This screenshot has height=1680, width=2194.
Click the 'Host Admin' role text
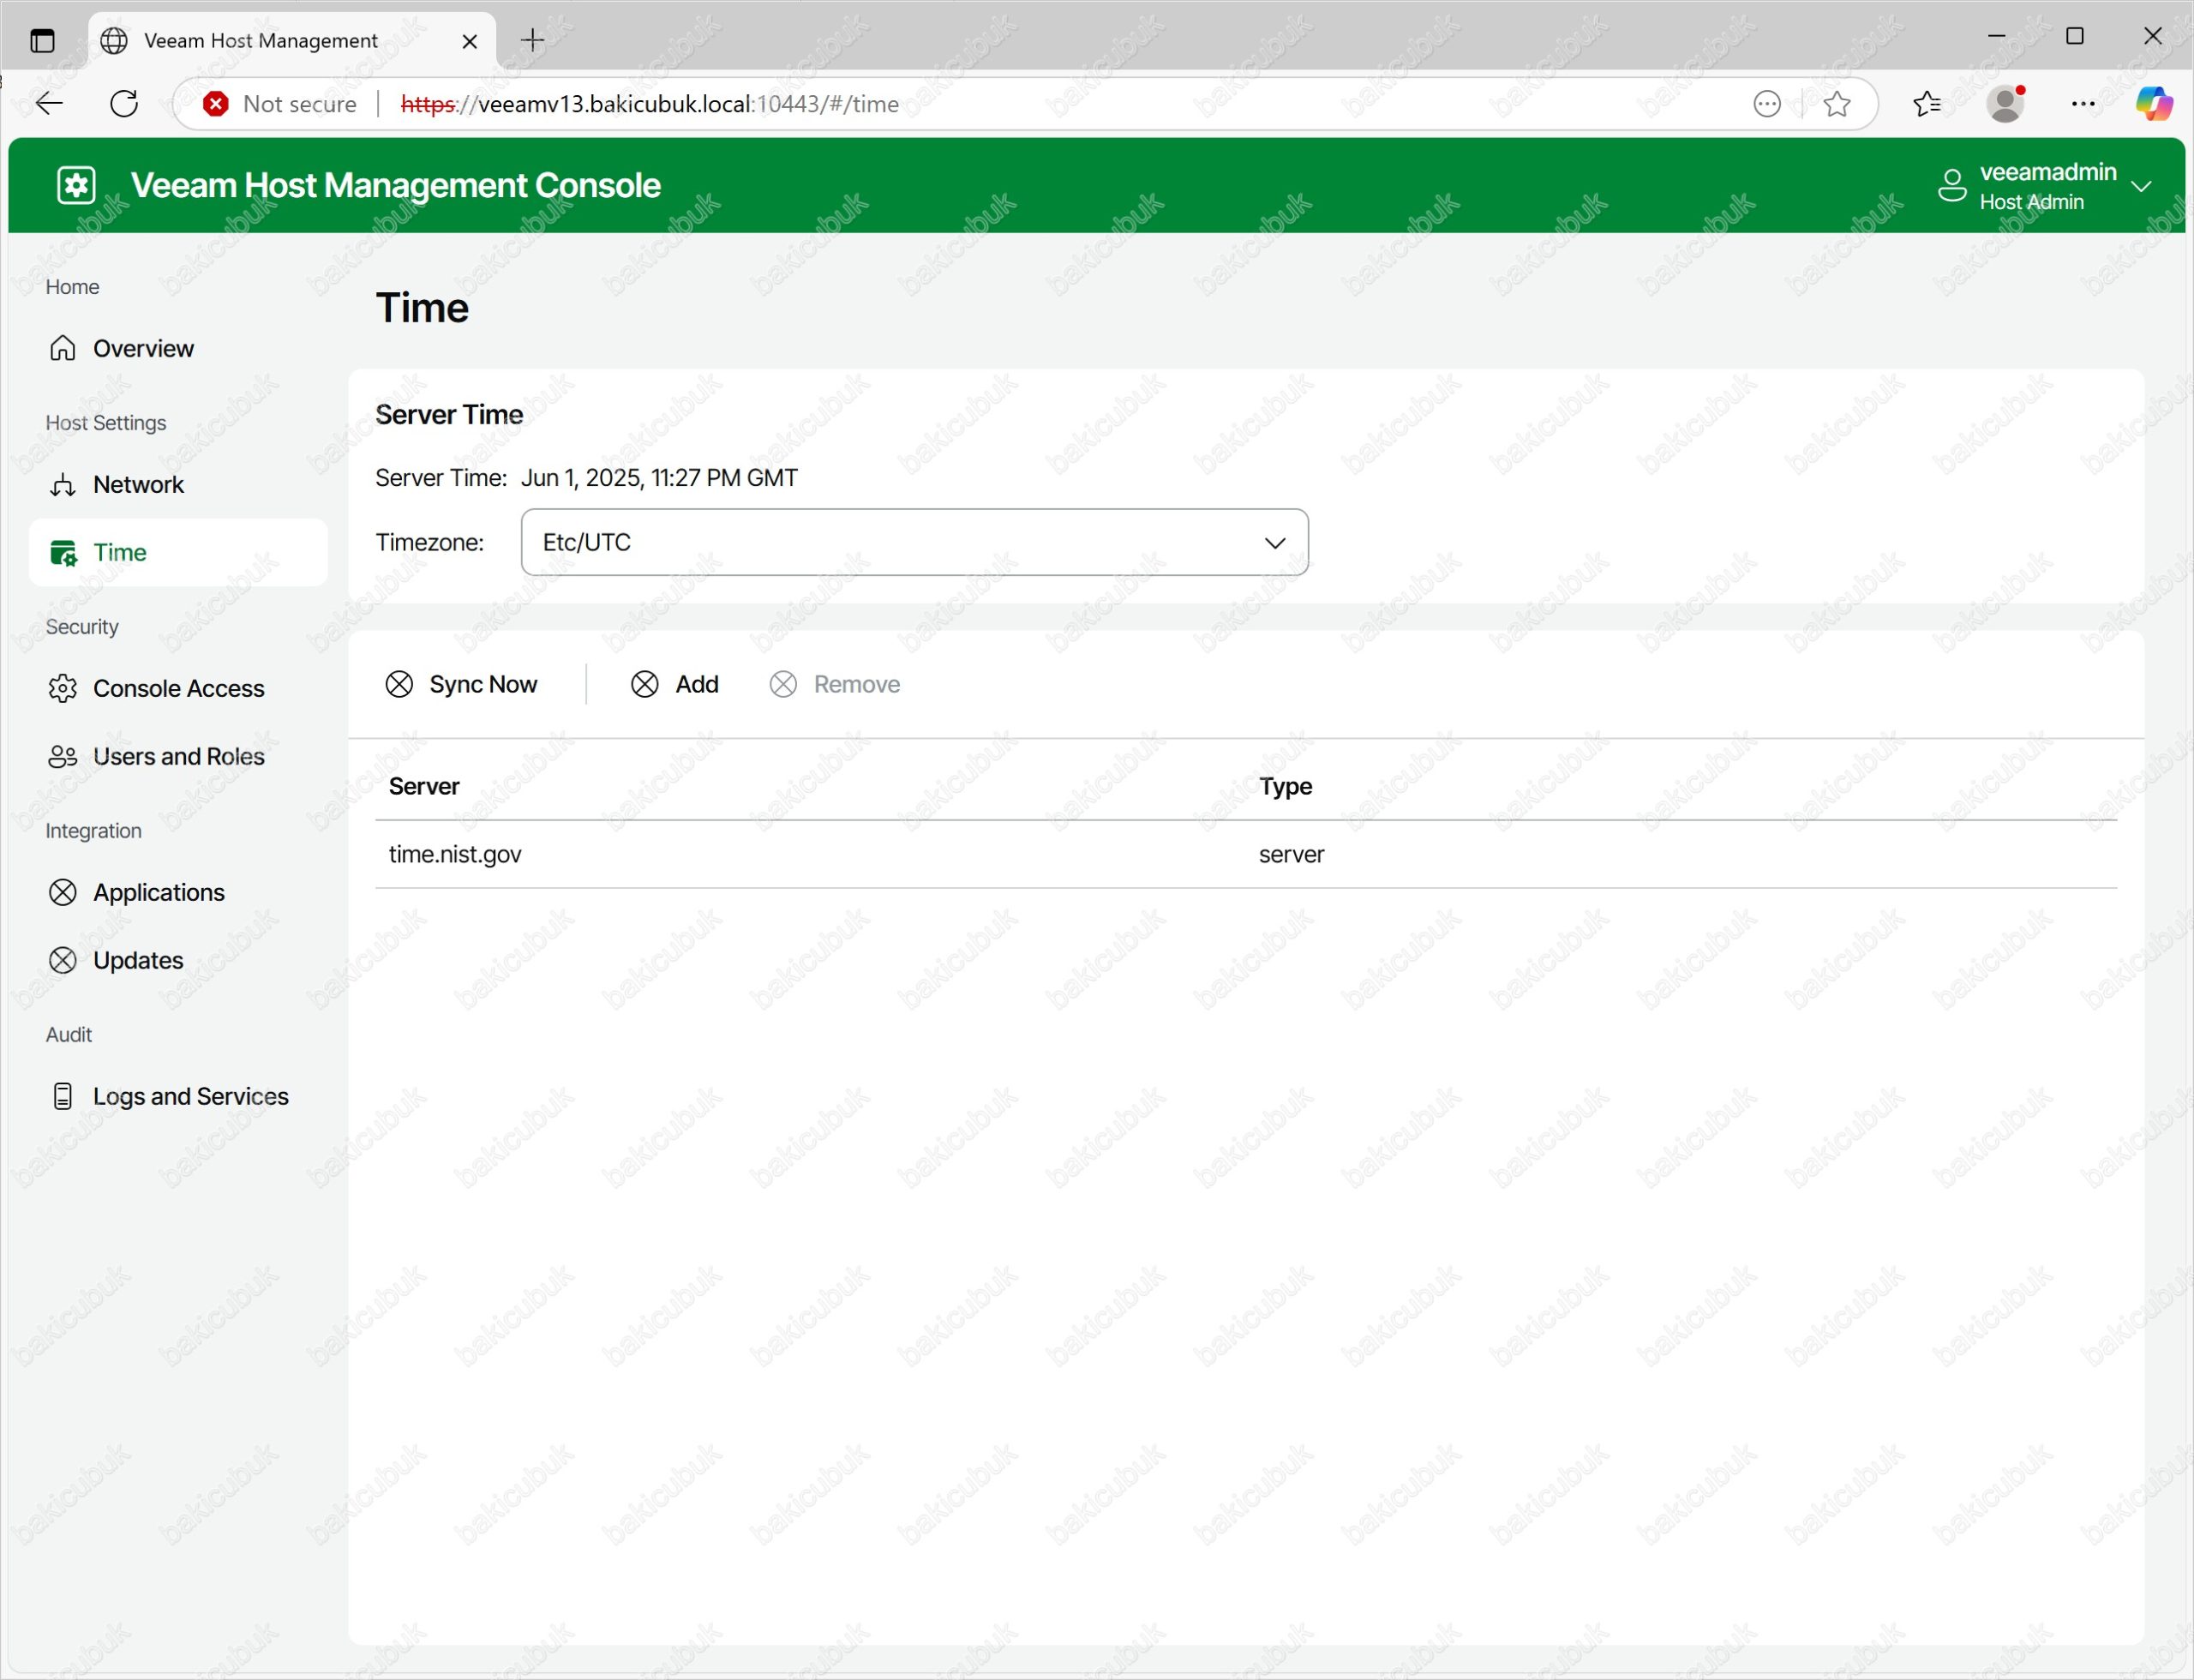[x=2031, y=203]
